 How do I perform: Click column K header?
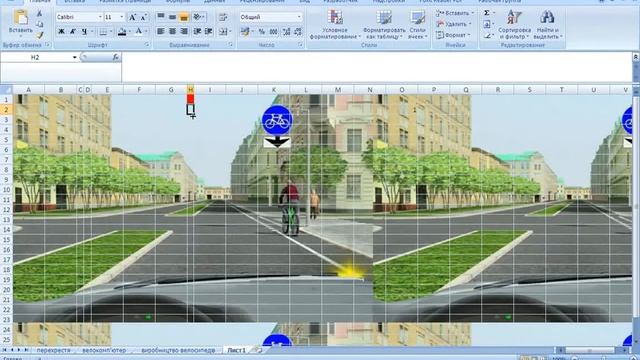(x=273, y=90)
